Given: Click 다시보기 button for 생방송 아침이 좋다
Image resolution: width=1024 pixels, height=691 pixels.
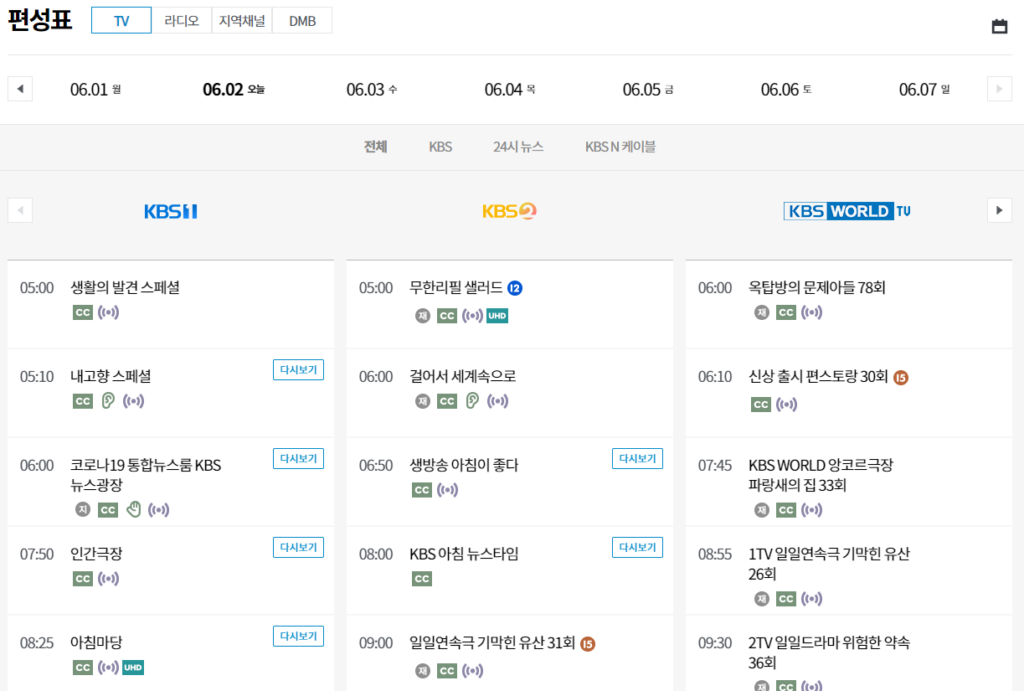Looking at the screenshot, I should coord(637,458).
